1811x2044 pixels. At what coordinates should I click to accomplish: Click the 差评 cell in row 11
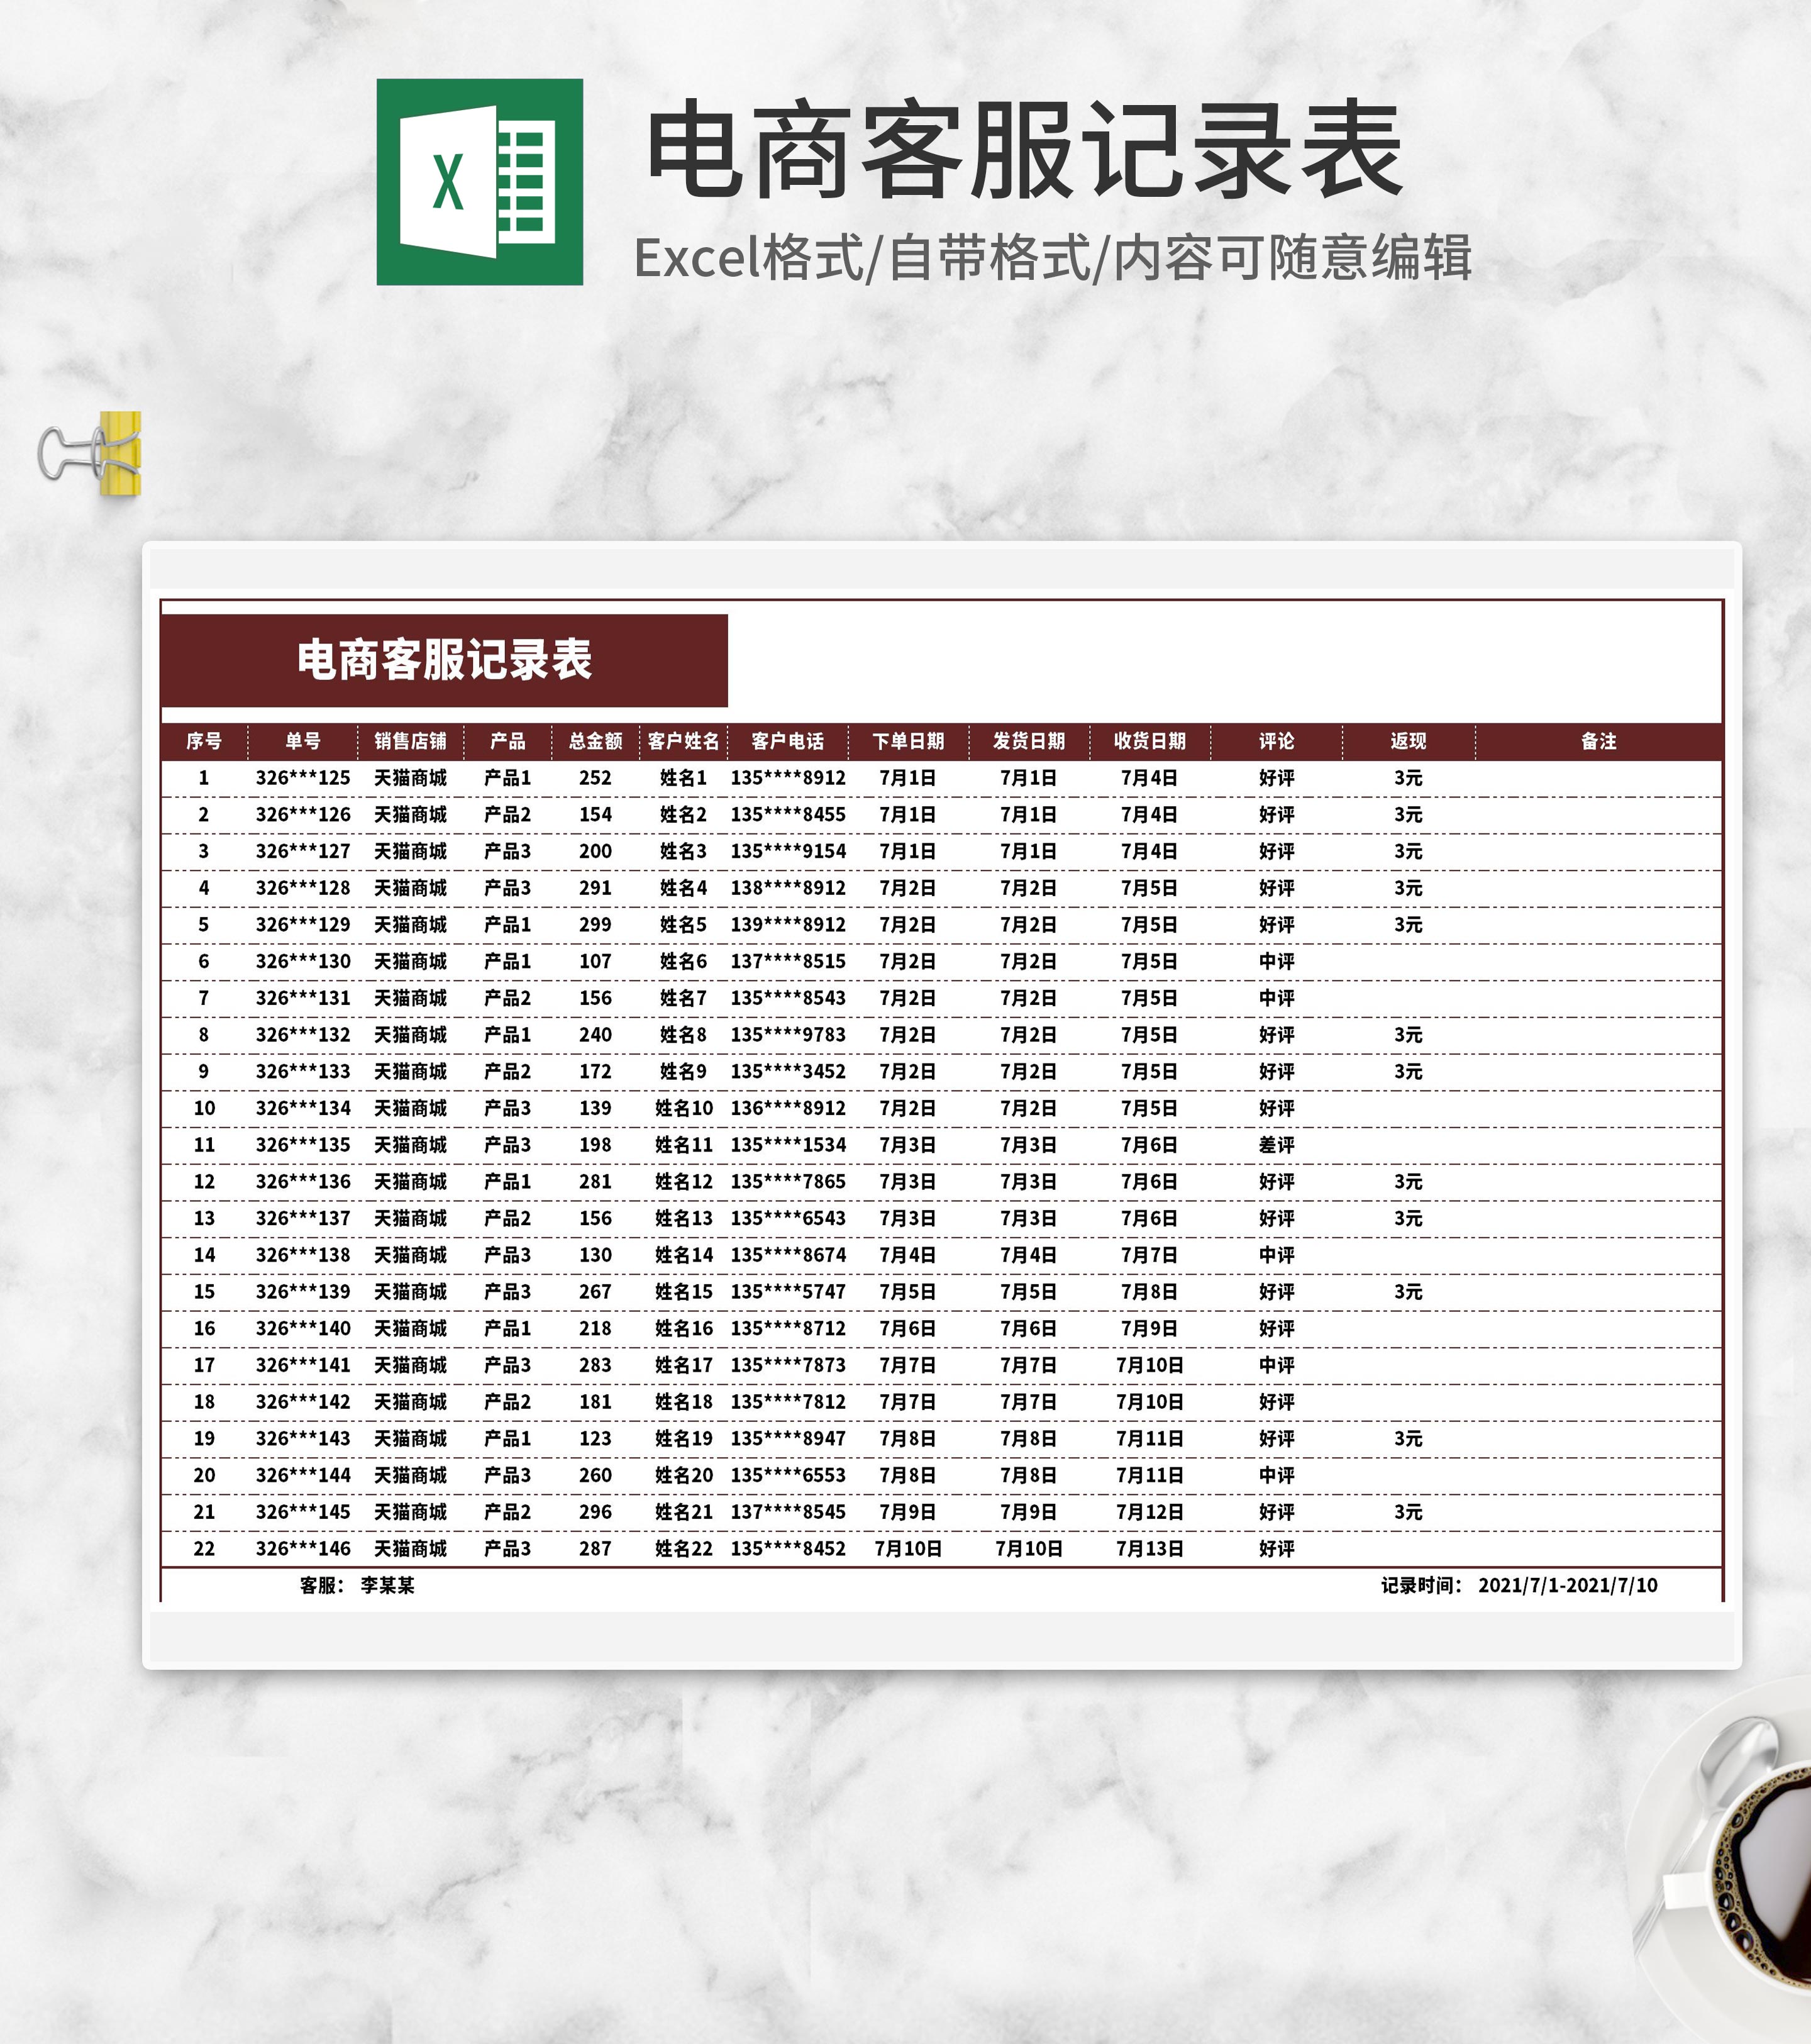(x=1276, y=1145)
